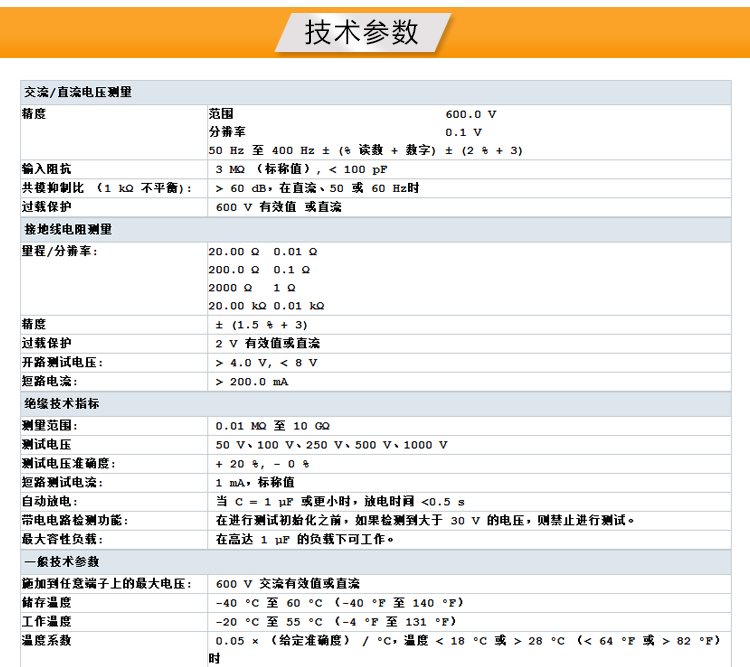Image resolution: width=750 pixels, height=667 pixels.
Task: Click the 开路测试电压 row label
Action: coord(62,362)
